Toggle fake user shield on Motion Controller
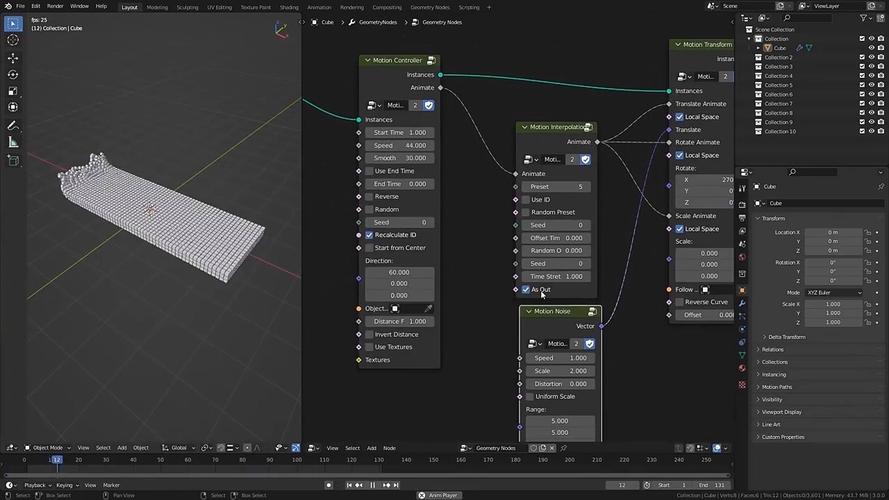This screenshot has height=500, width=889. [x=429, y=105]
